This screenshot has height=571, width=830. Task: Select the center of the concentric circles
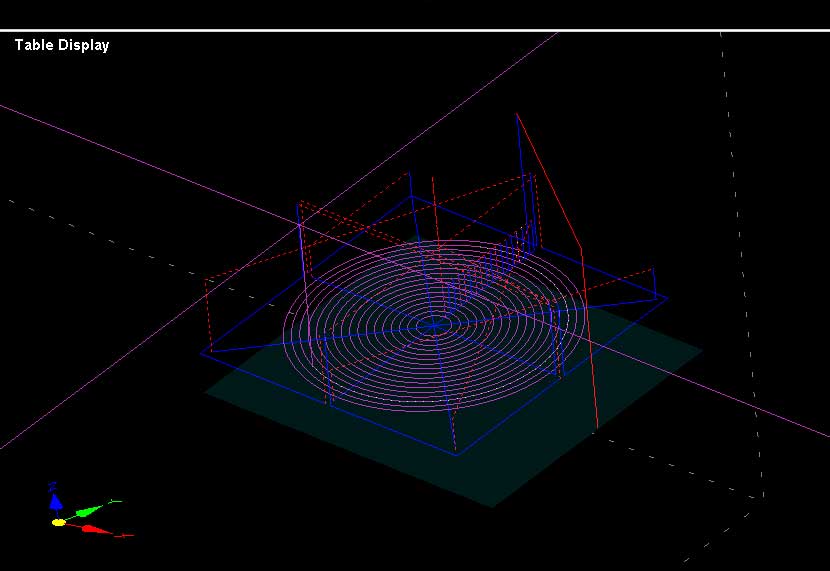433,324
